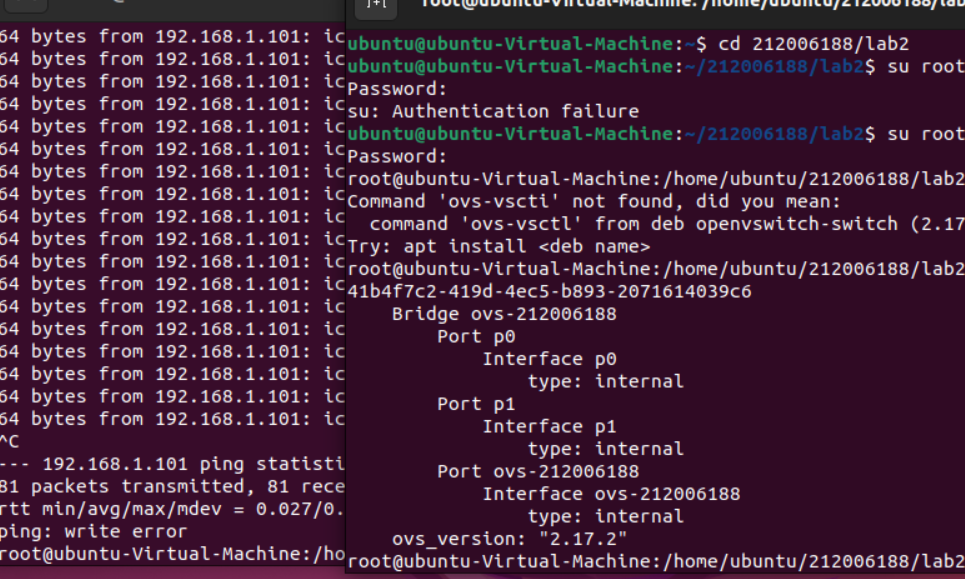The width and height of the screenshot is (965, 579).
Task: Click the 'Interface ovs-212006188' entry
Action: [x=611, y=494]
